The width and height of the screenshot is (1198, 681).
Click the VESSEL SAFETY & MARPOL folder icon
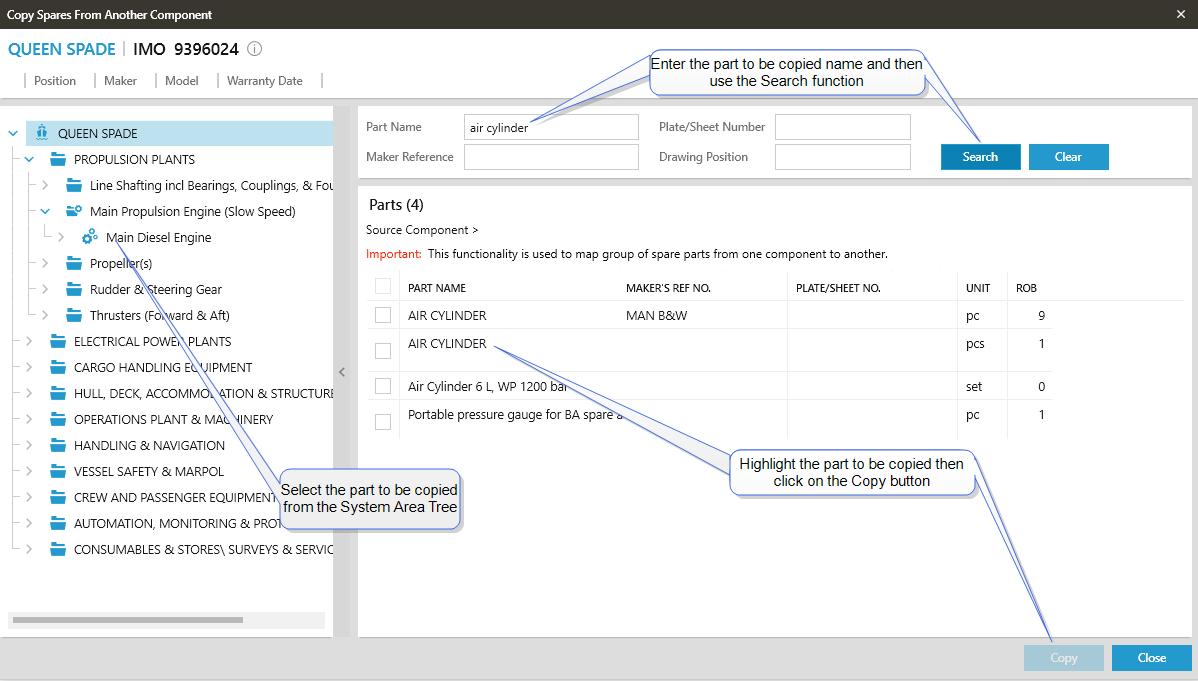pos(58,471)
